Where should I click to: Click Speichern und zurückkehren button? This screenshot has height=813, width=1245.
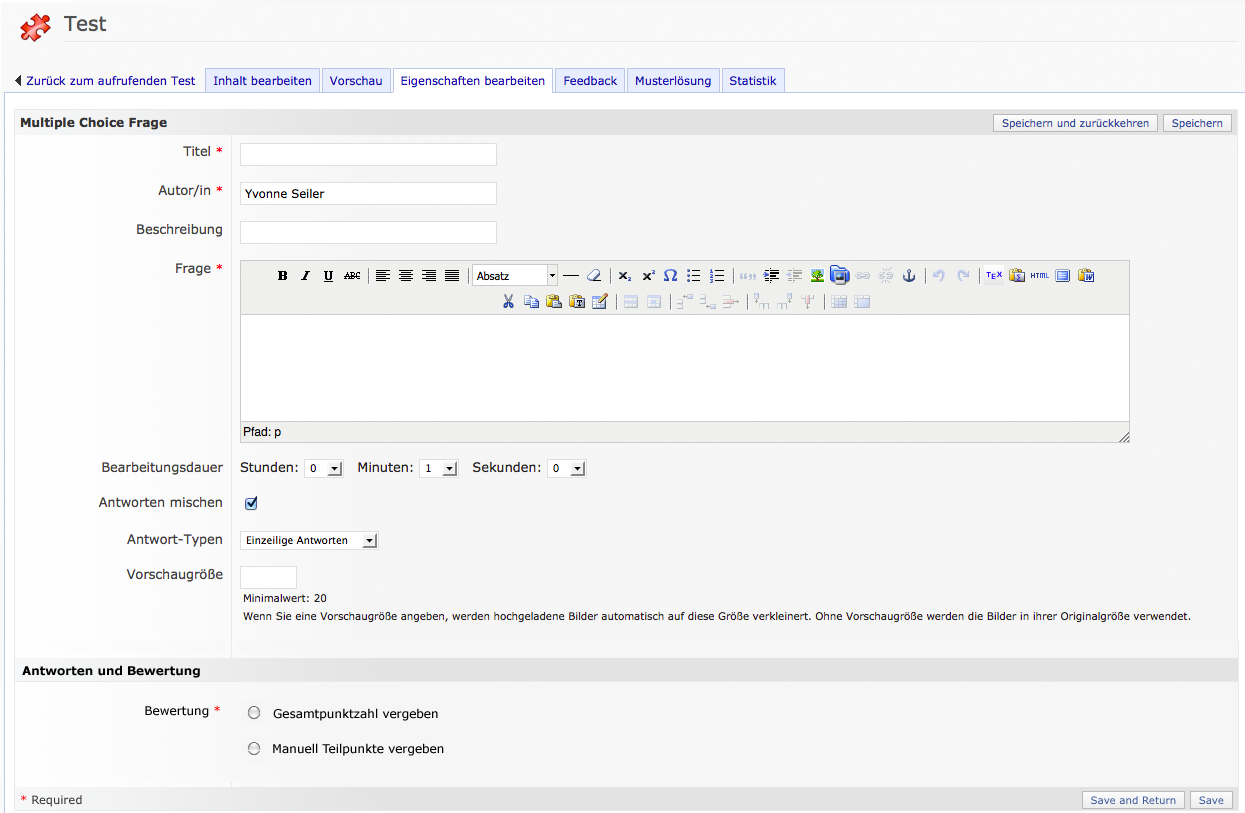click(x=1075, y=123)
